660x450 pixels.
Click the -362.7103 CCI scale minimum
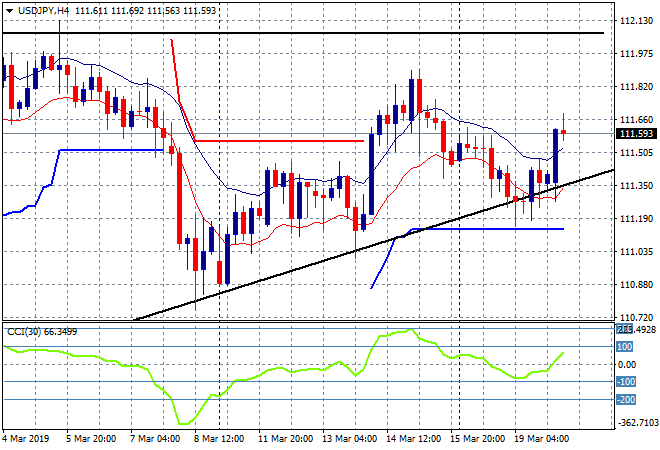[637, 423]
